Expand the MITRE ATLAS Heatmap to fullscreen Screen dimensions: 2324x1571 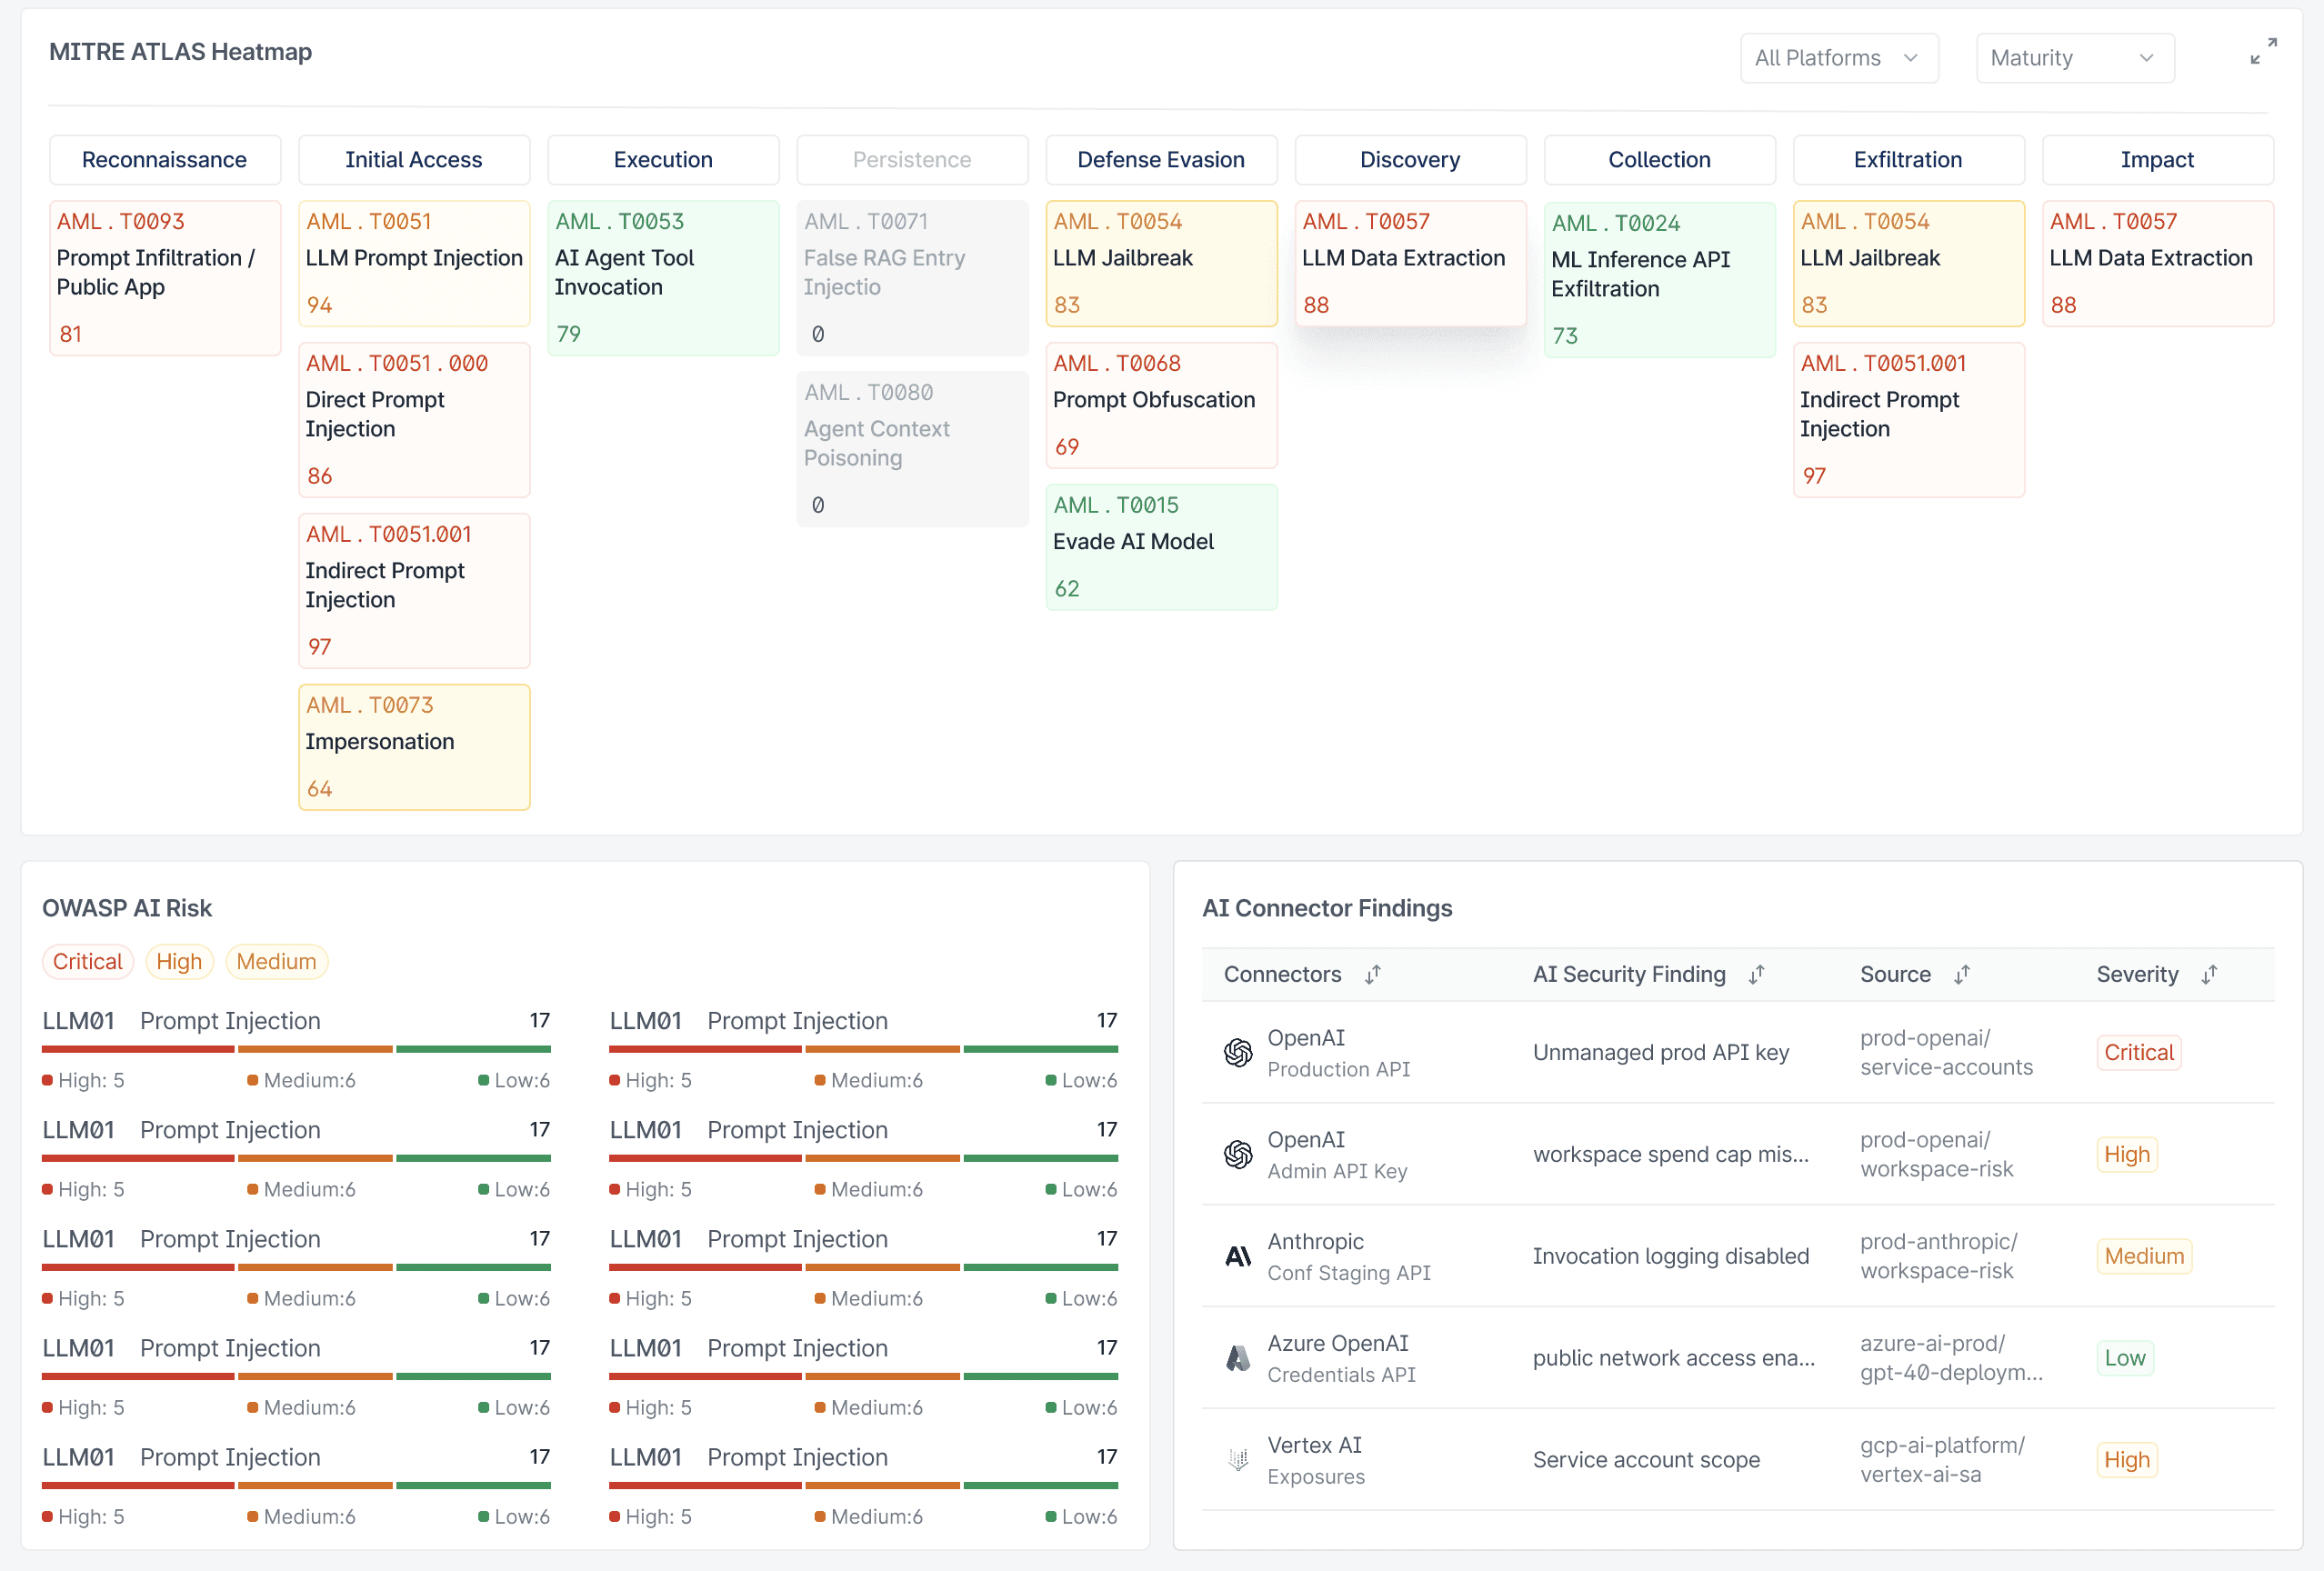2263,51
